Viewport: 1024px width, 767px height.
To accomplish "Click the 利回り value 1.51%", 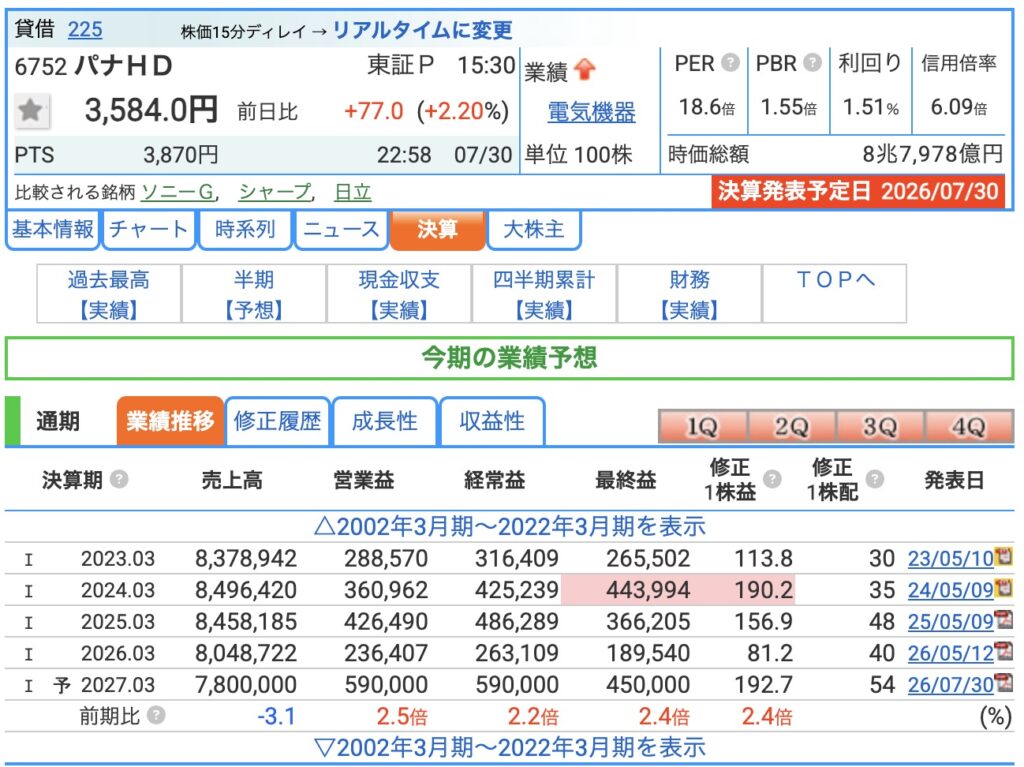I will (871, 106).
